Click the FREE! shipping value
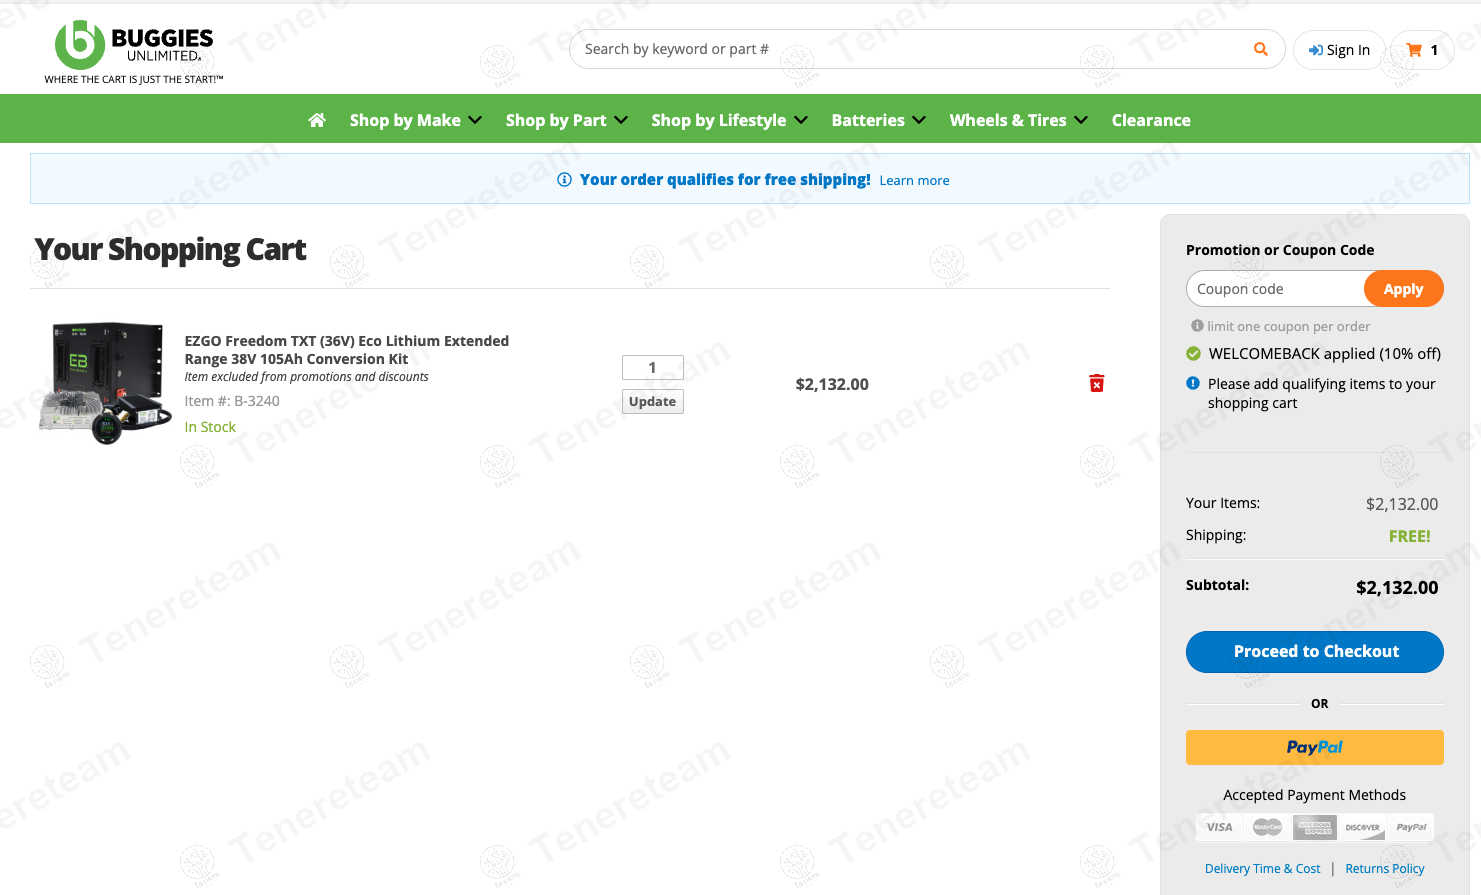1481x895 pixels. (1410, 536)
